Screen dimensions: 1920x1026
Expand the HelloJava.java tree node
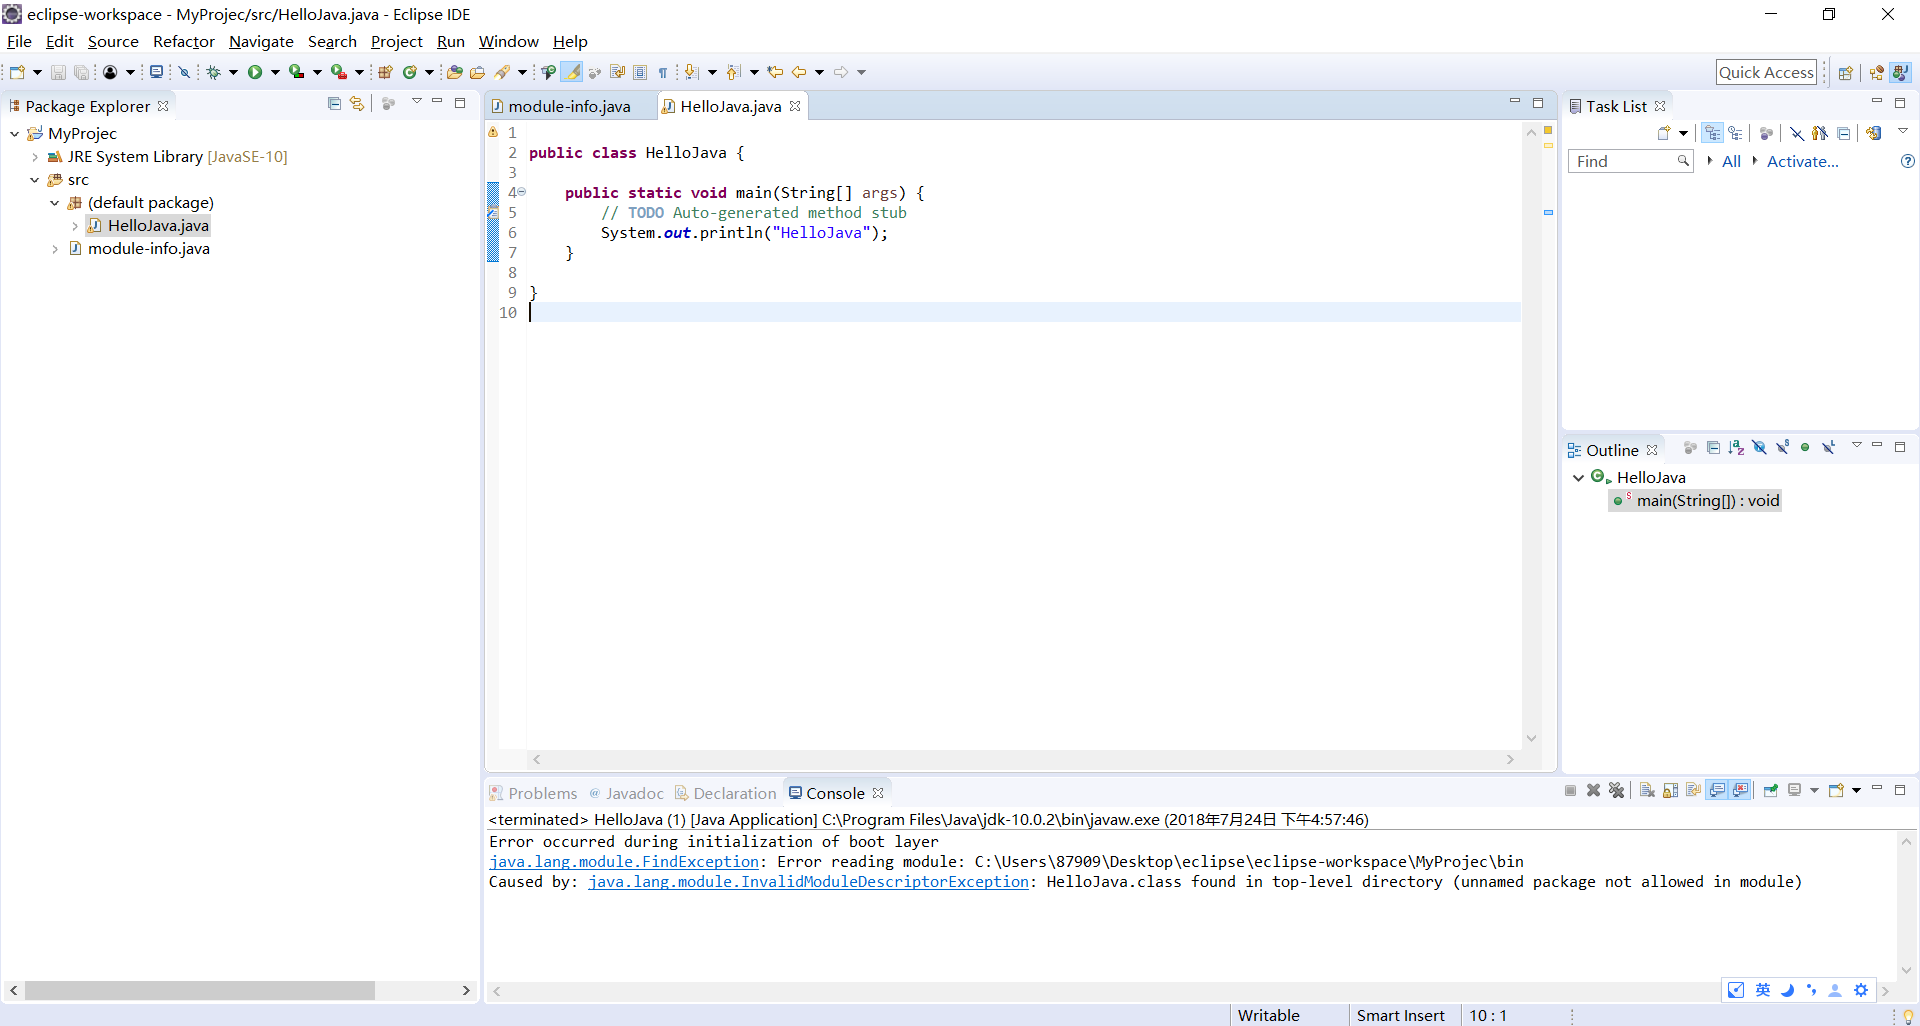click(75, 226)
